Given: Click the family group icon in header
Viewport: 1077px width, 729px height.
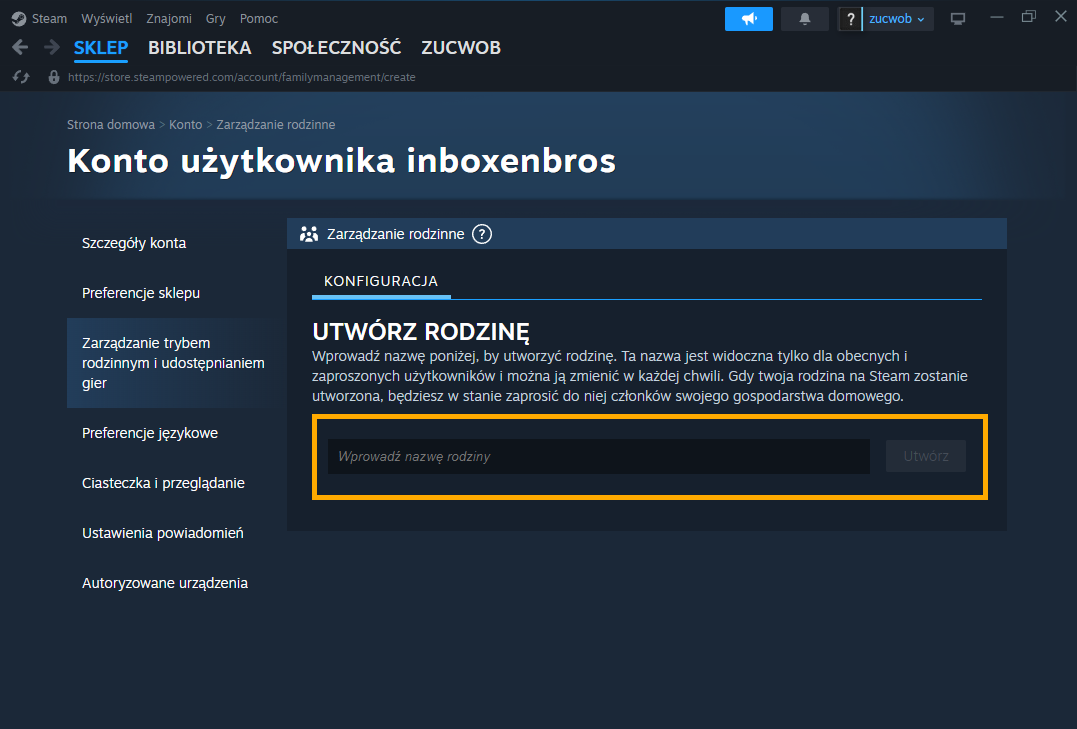Looking at the screenshot, I should pyautogui.click(x=309, y=234).
